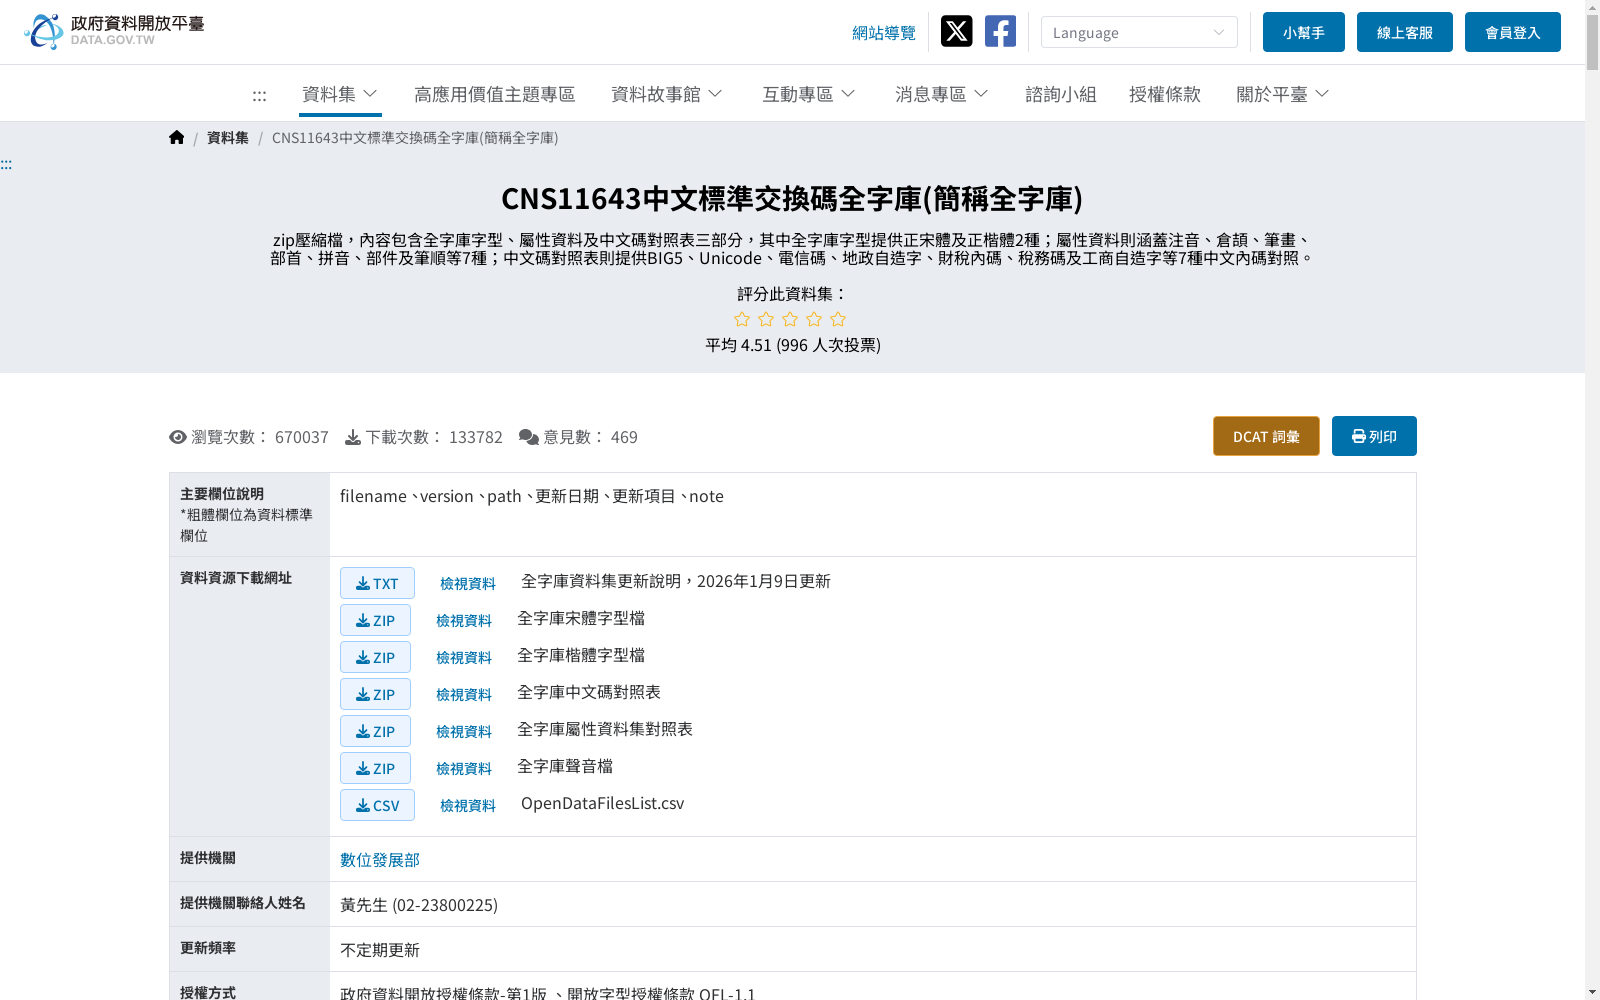This screenshot has width=1600, height=1000.
Task: Expand the 關於平臺 menu
Action: [1282, 94]
